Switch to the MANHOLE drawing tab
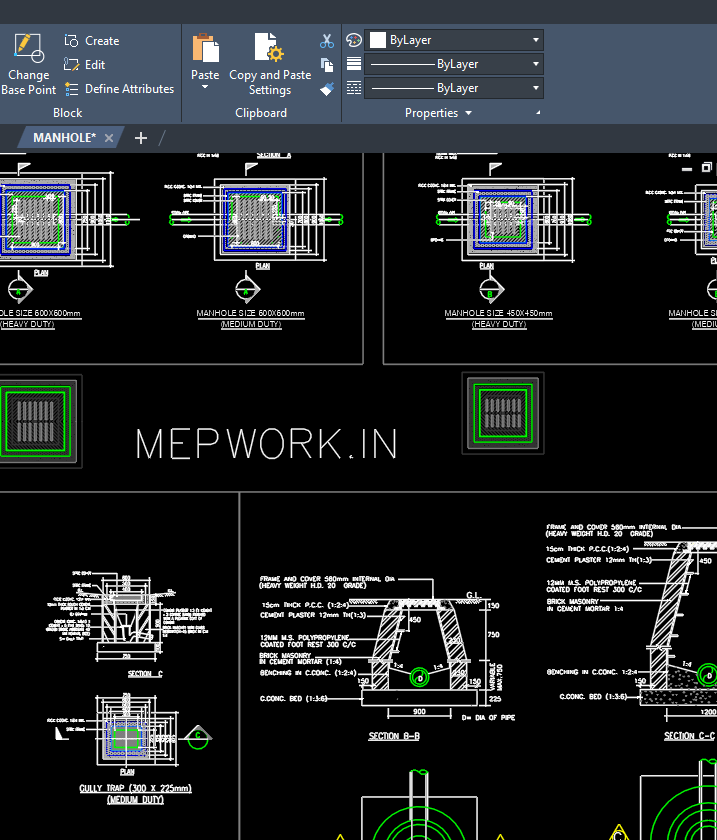 click(64, 138)
